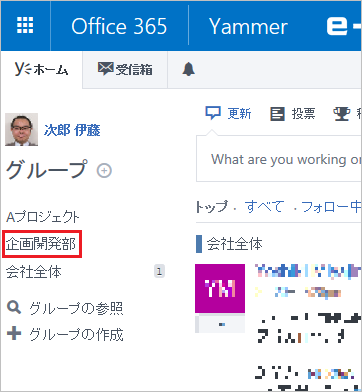This screenshot has height=392, width=362.
Task: Open the Office 365 app launcher grid
Action: pyautogui.click(x=25, y=25)
